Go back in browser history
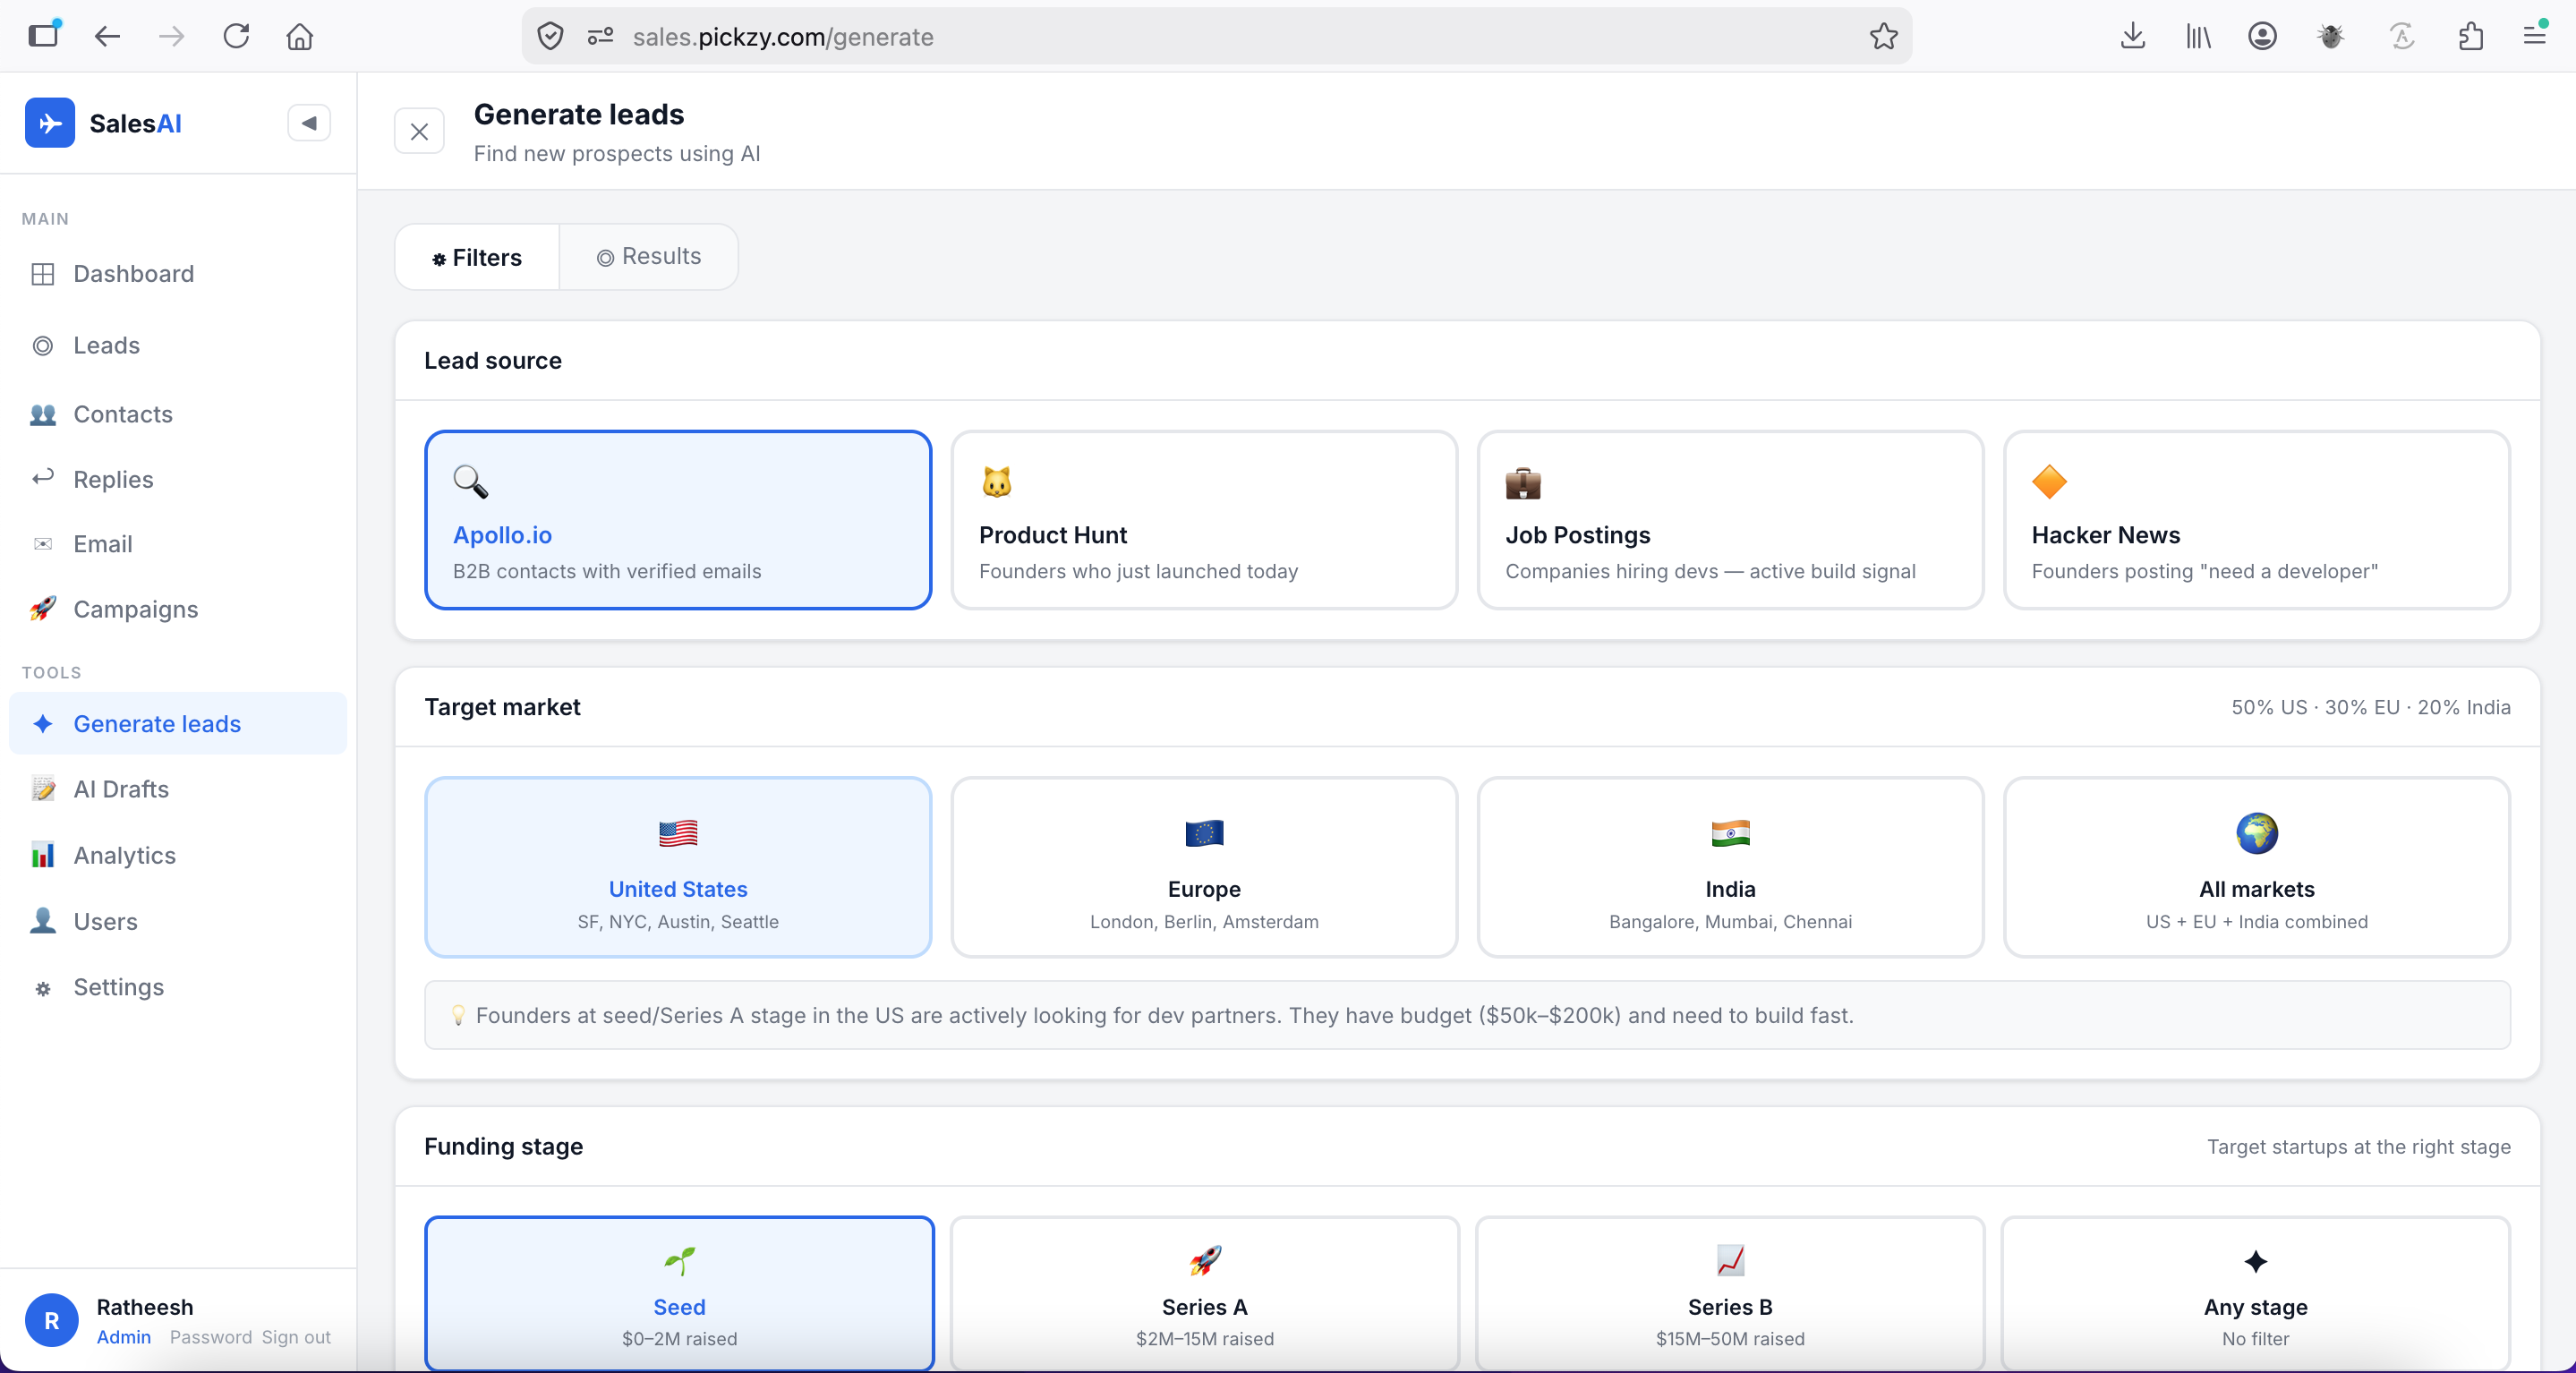 (x=107, y=37)
